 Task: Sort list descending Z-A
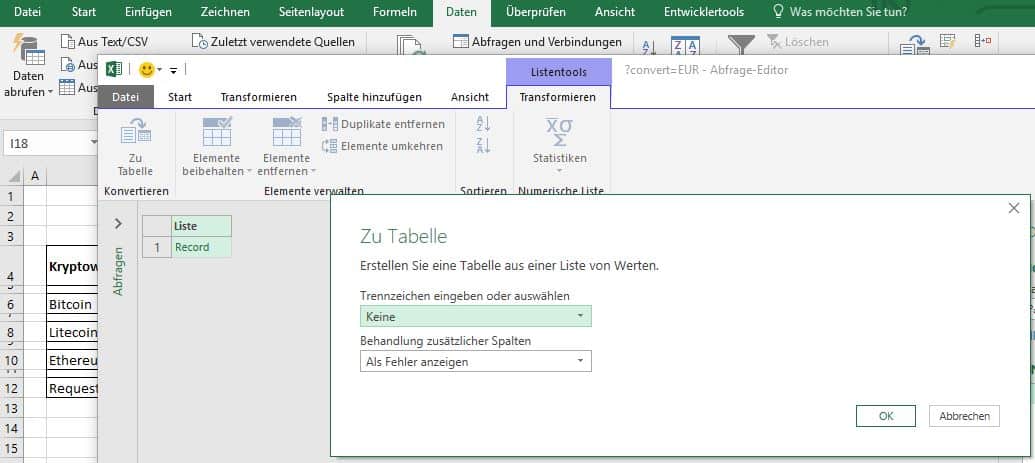coord(484,146)
